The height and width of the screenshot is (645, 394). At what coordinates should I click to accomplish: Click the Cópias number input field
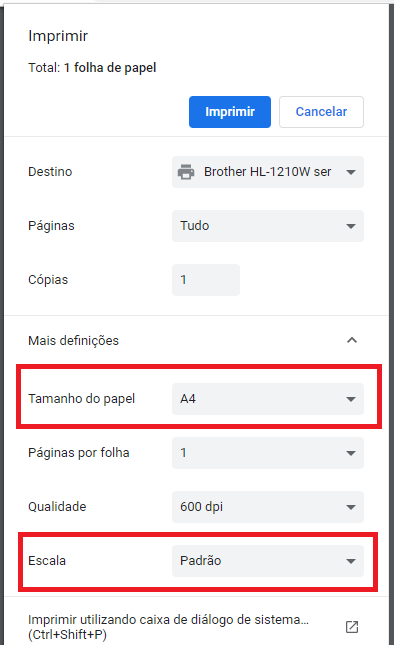point(206,280)
